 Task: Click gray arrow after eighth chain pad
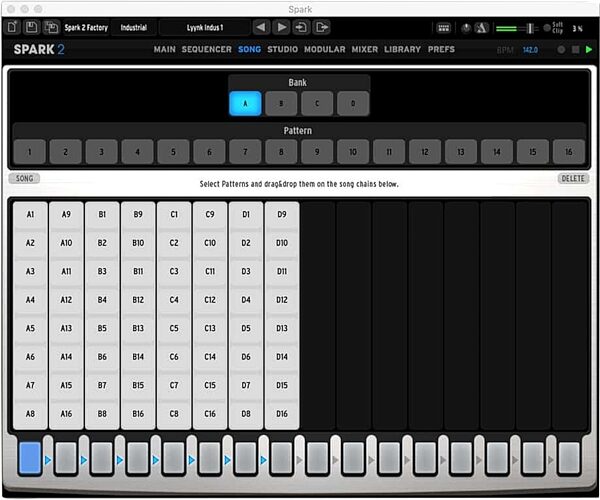pyautogui.click(x=299, y=460)
